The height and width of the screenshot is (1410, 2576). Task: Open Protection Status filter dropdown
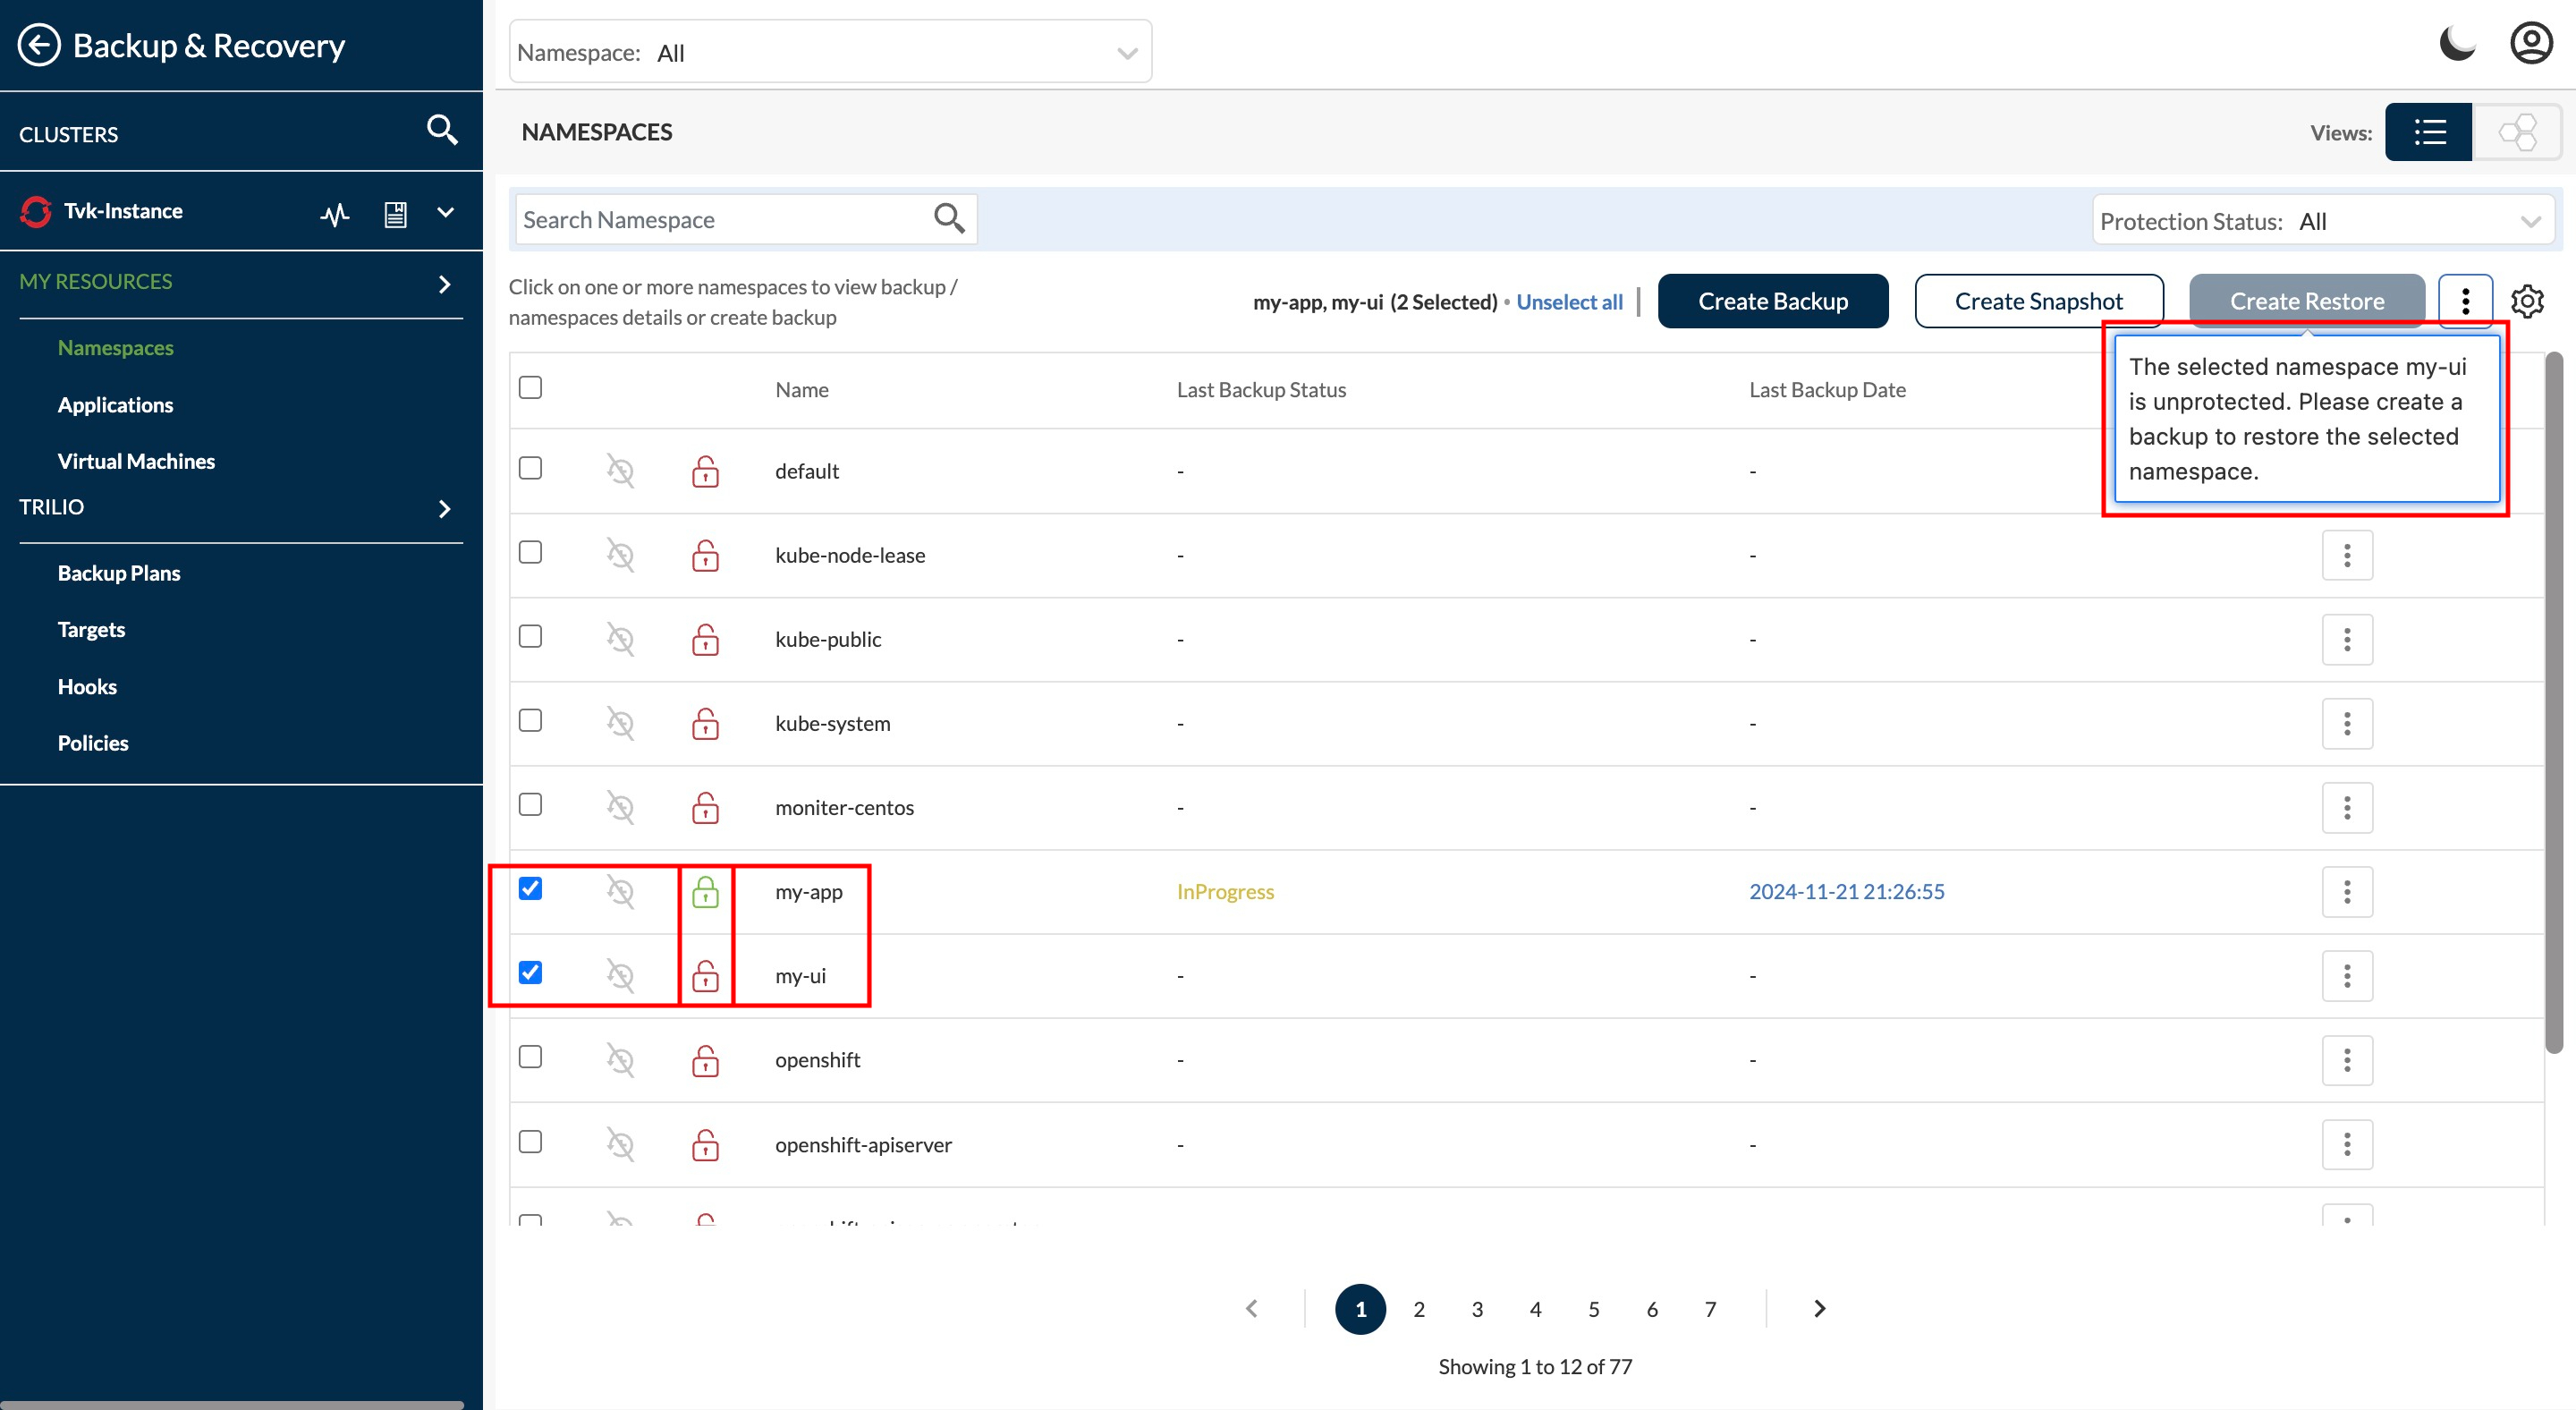point(2322,221)
